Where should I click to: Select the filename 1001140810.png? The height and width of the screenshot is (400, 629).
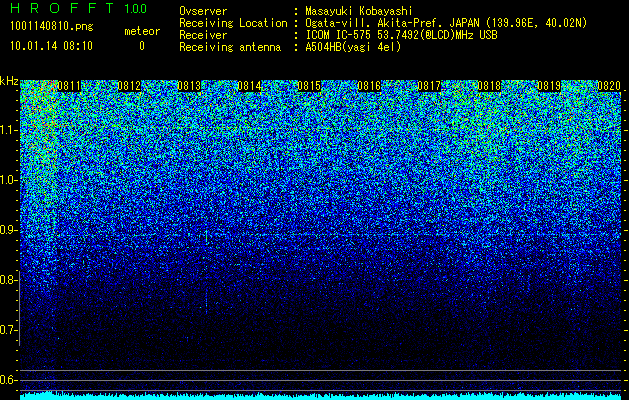click(x=52, y=26)
